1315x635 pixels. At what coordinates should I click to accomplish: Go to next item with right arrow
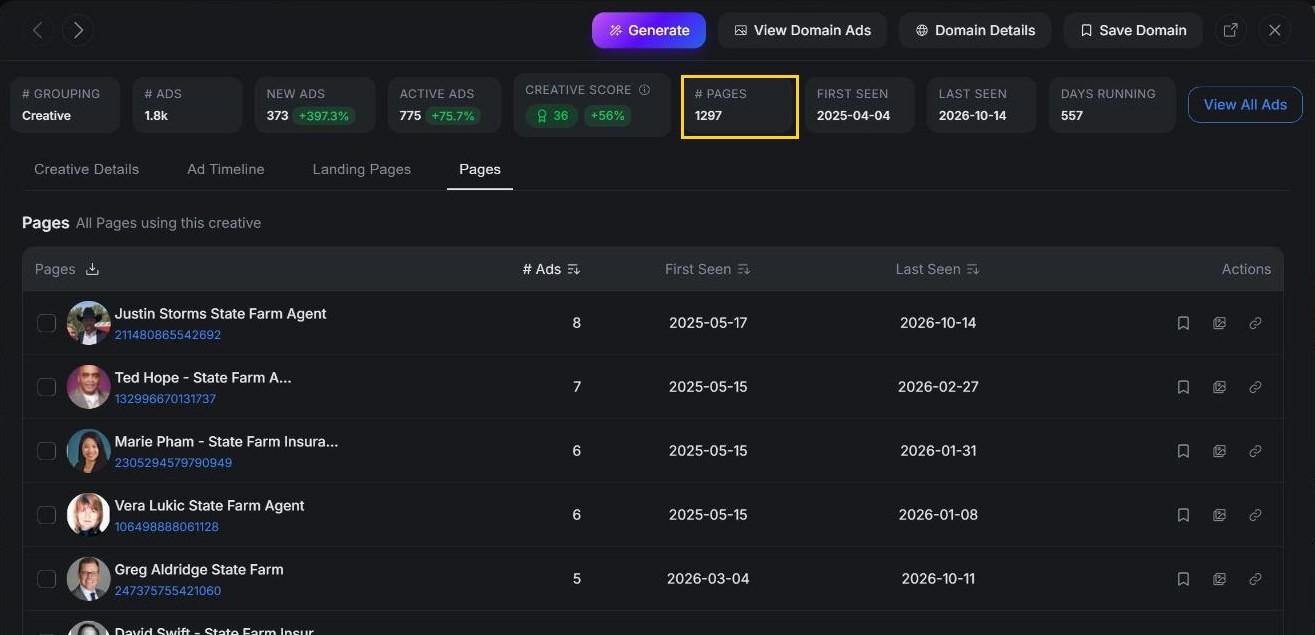[78, 30]
